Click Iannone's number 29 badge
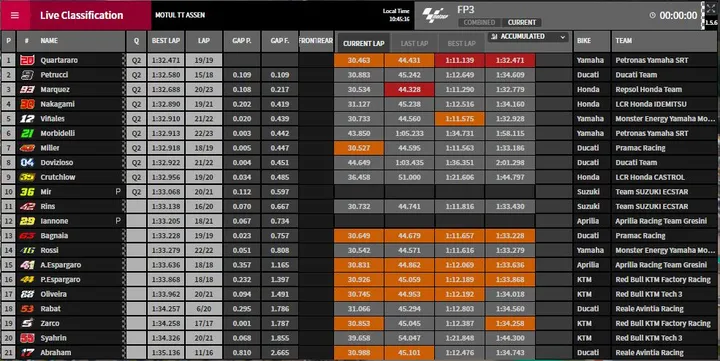 point(27,221)
